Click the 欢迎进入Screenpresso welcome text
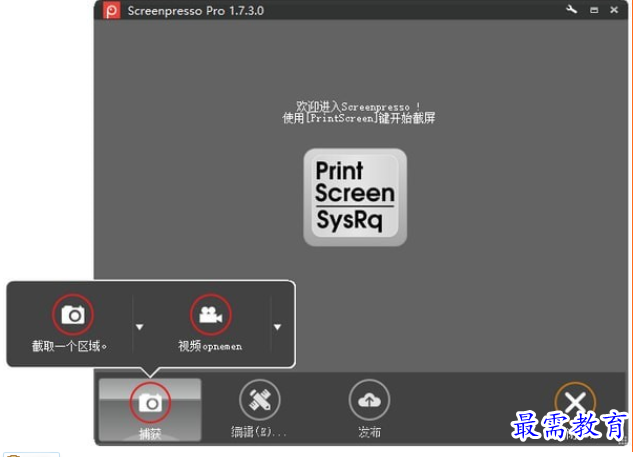The image size is (635, 457). coord(358,107)
